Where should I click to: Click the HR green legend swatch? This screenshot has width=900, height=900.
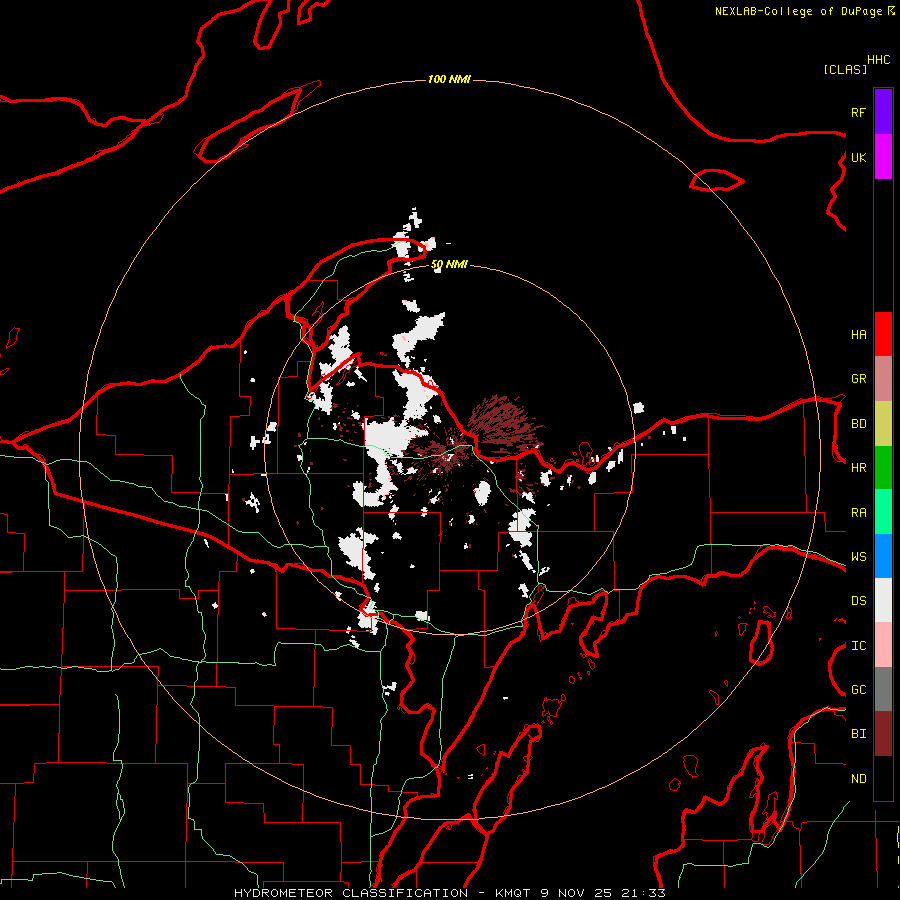883,467
